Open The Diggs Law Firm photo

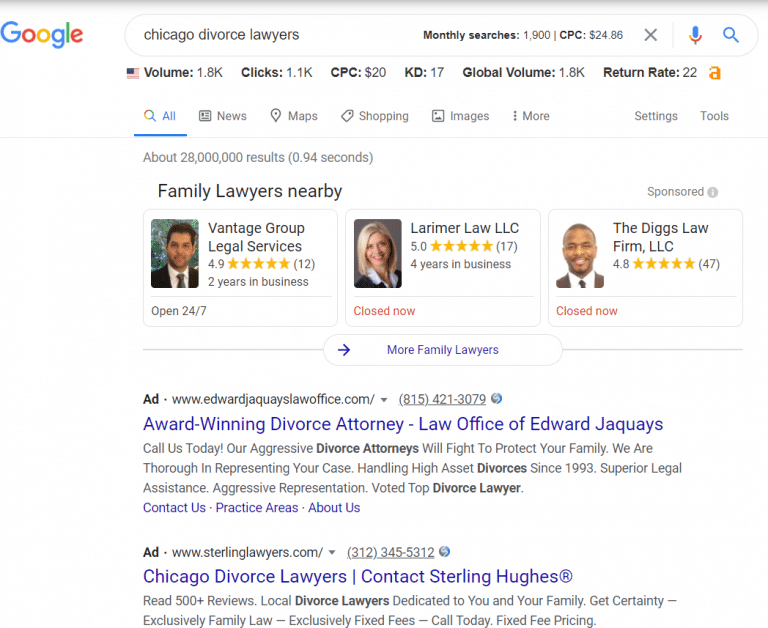click(580, 253)
